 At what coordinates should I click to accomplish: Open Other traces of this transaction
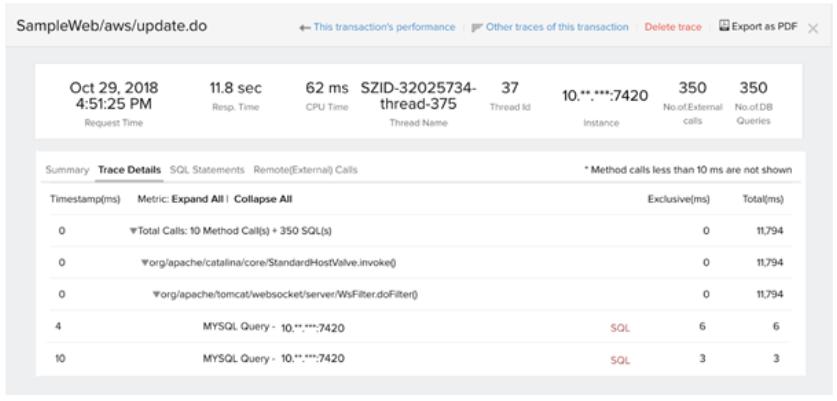point(557,27)
